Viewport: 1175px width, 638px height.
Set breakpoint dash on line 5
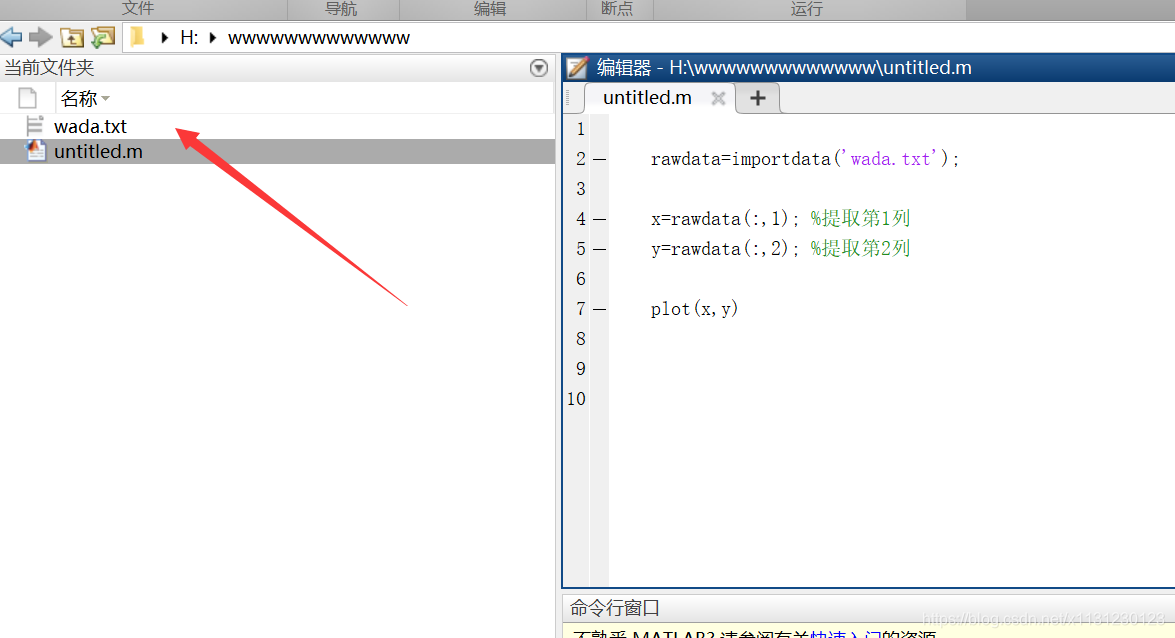pyautogui.click(x=599, y=249)
